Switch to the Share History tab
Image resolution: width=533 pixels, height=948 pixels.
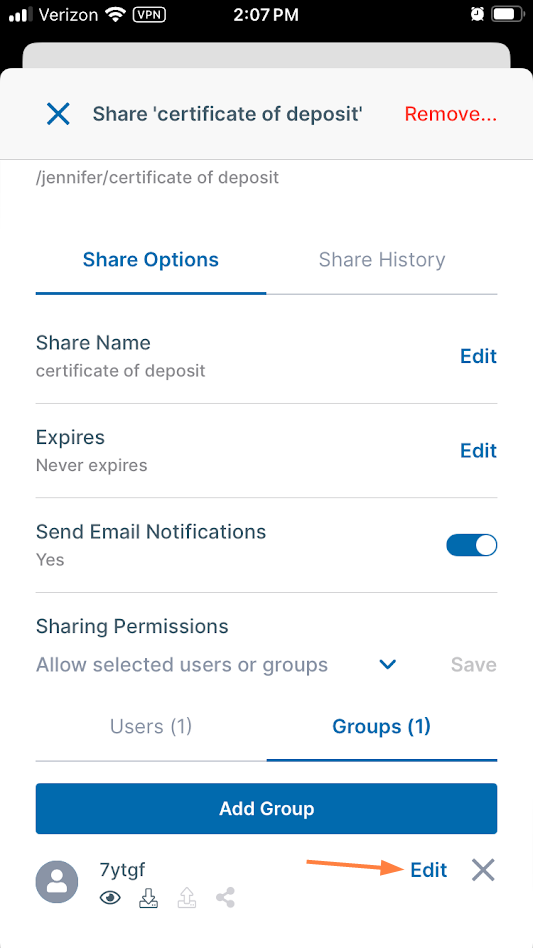(x=382, y=260)
